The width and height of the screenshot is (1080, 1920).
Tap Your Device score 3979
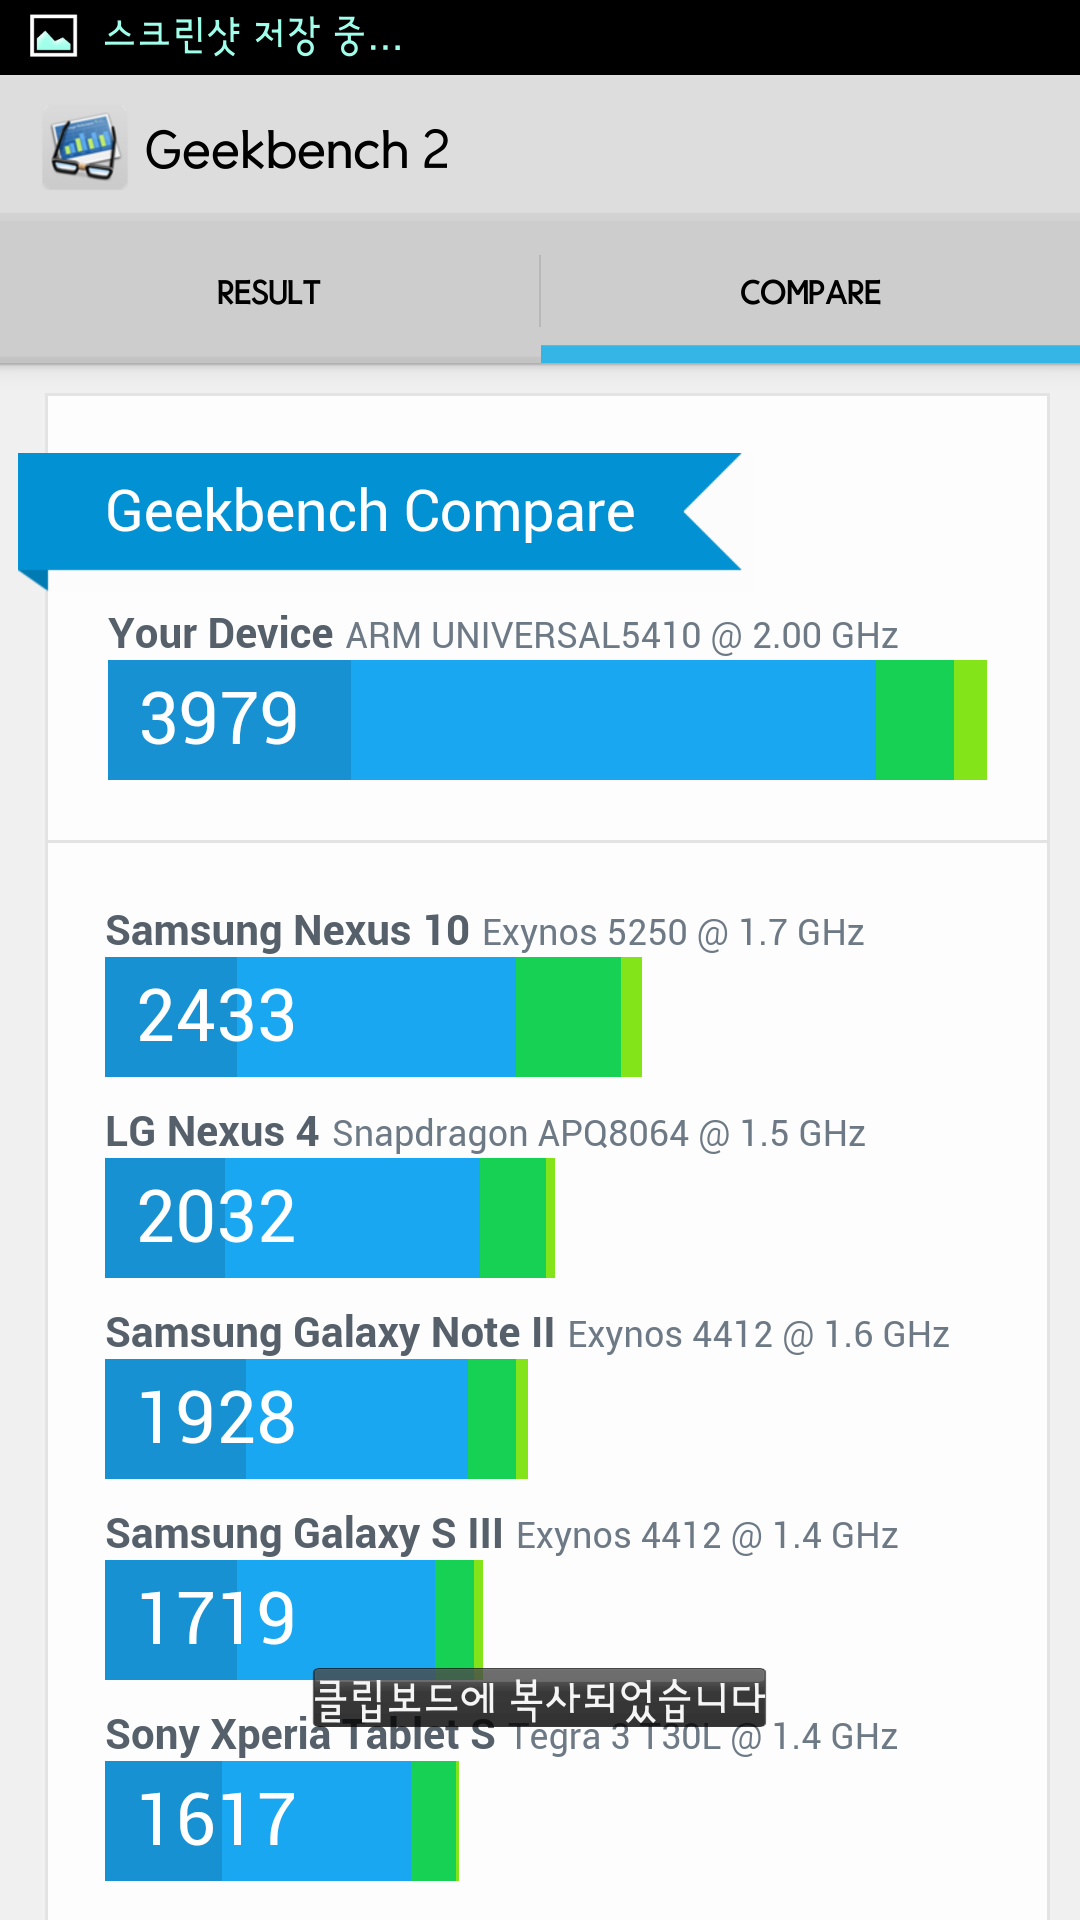pyautogui.click(x=219, y=719)
